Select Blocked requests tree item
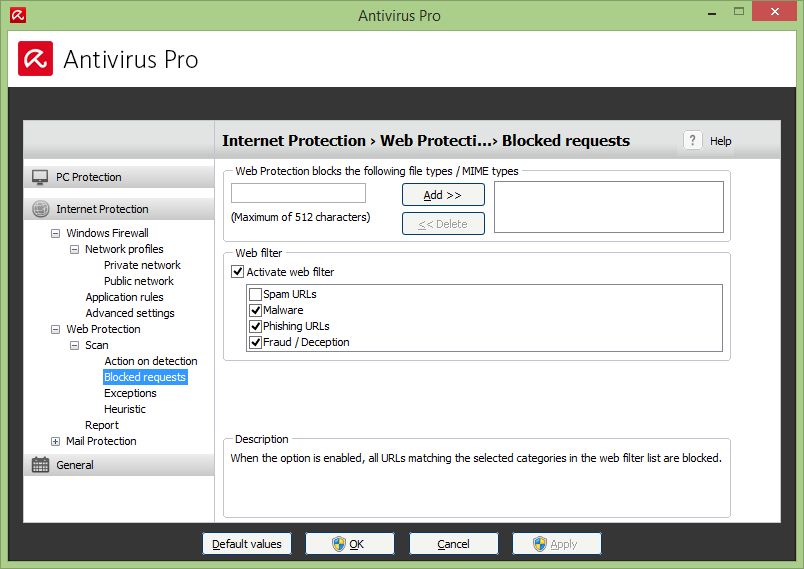This screenshot has height=569, width=804. [145, 377]
